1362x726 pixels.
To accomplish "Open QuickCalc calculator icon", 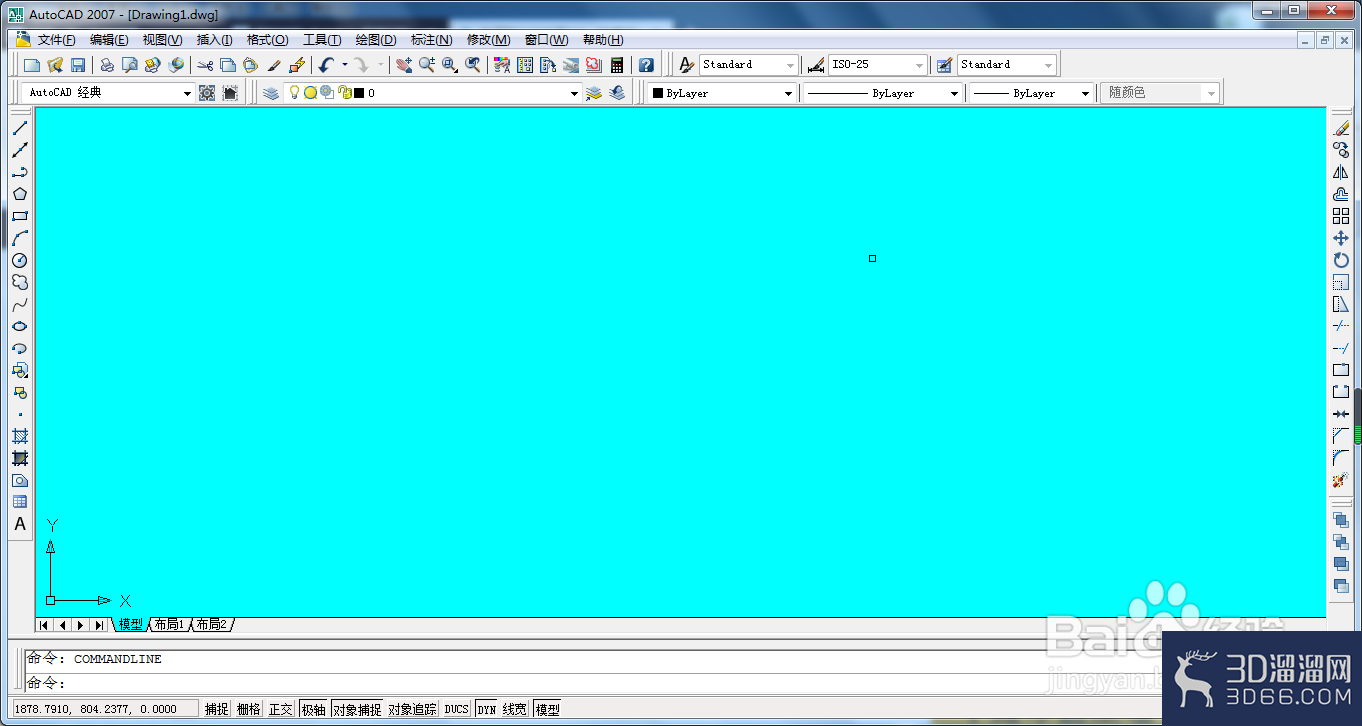I will (617, 65).
